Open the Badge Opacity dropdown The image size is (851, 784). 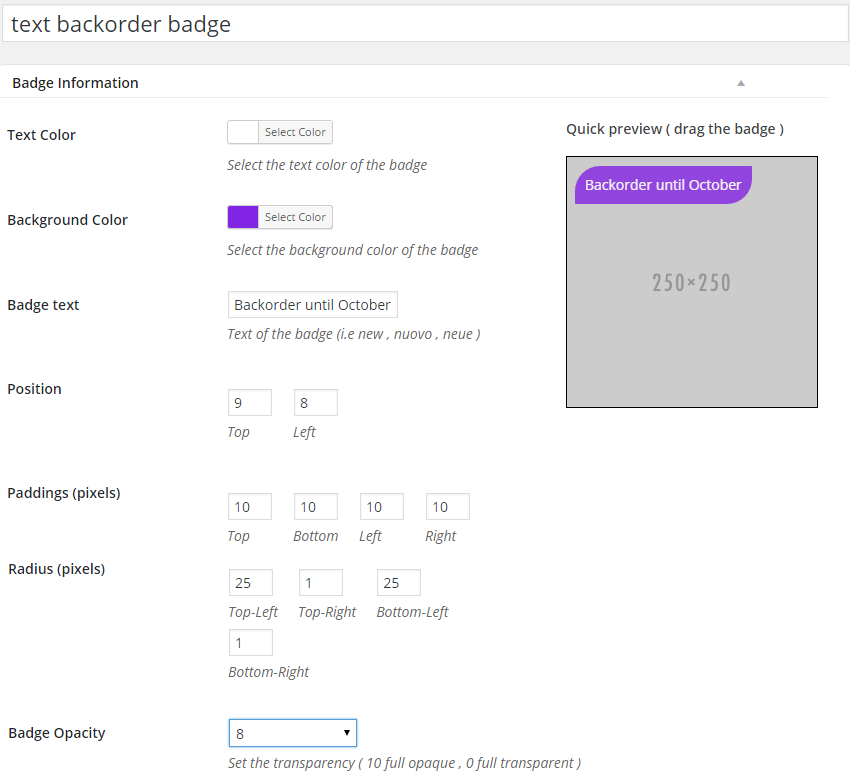[x=292, y=733]
